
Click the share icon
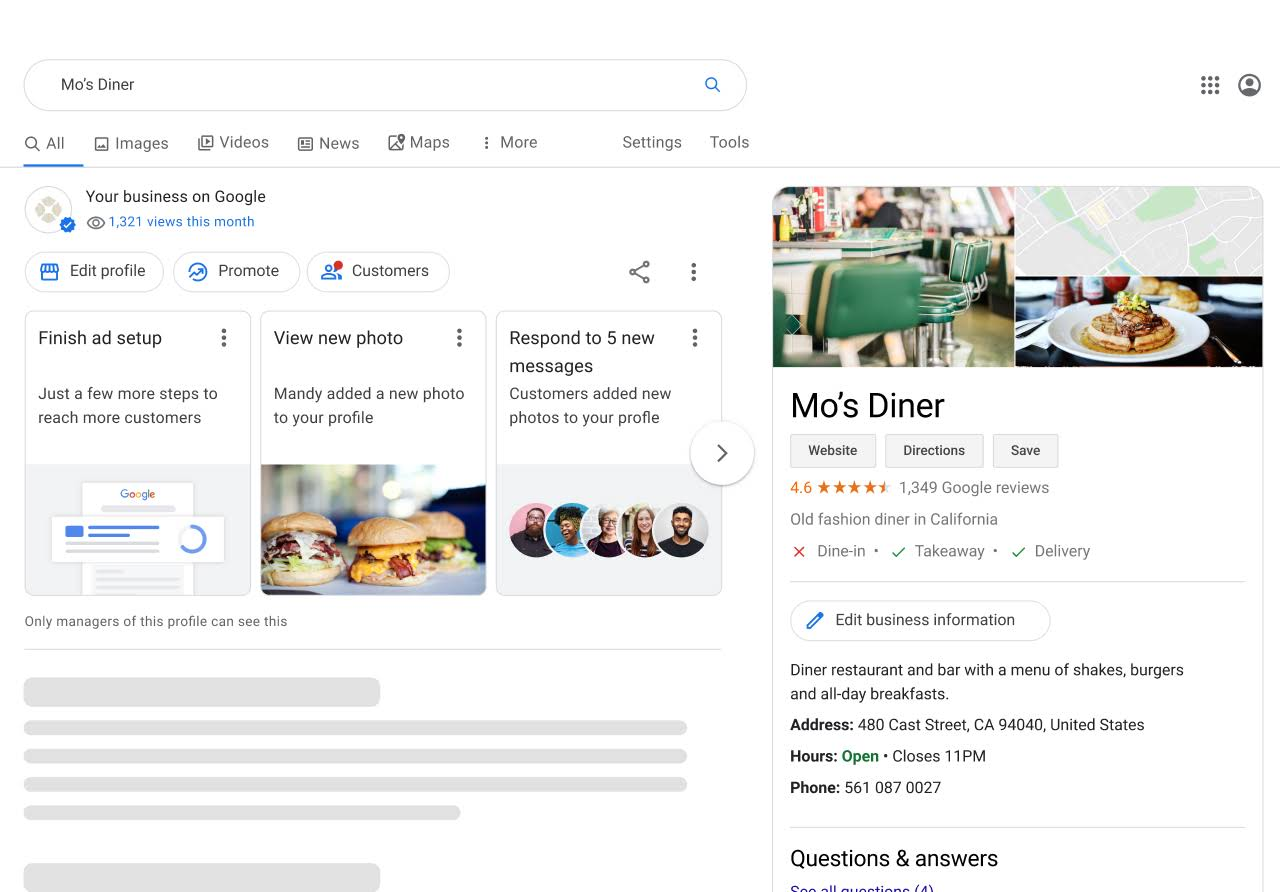coord(639,272)
